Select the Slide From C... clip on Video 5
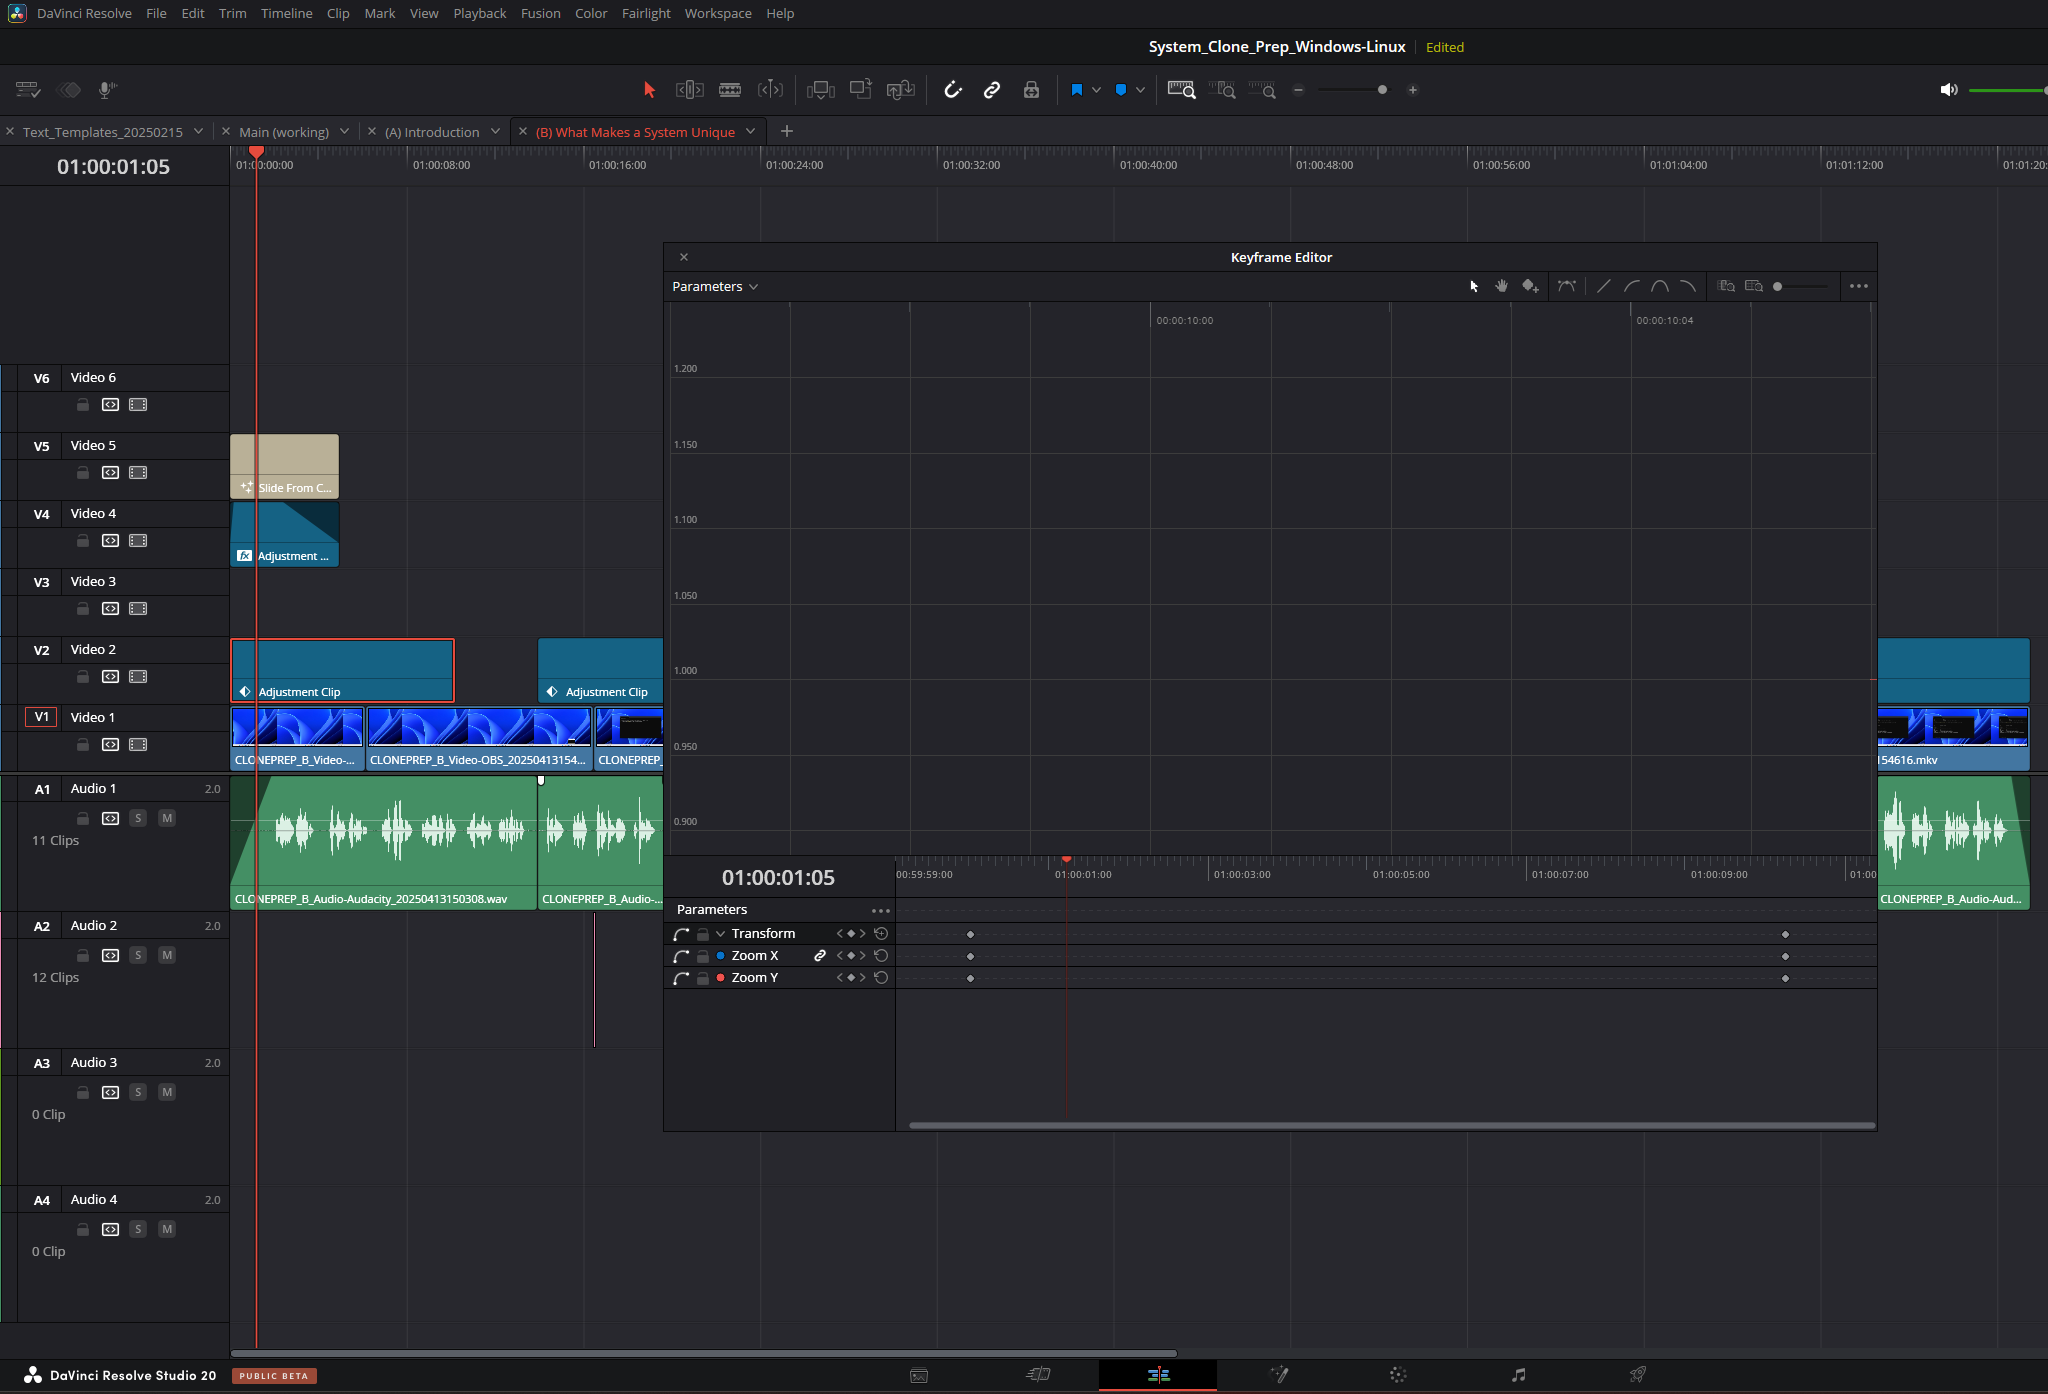2048x1394 pixels. coord(285,466)
